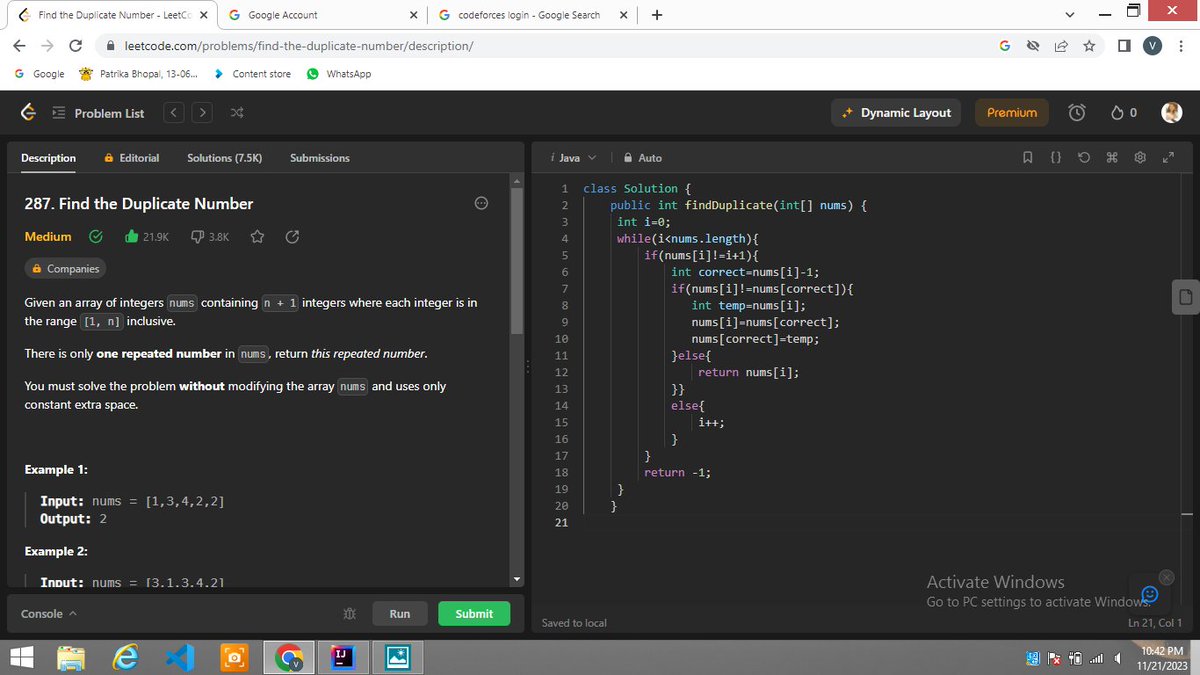
Task: Focus the Chrome address bar URL
Action: click(298, 45)
